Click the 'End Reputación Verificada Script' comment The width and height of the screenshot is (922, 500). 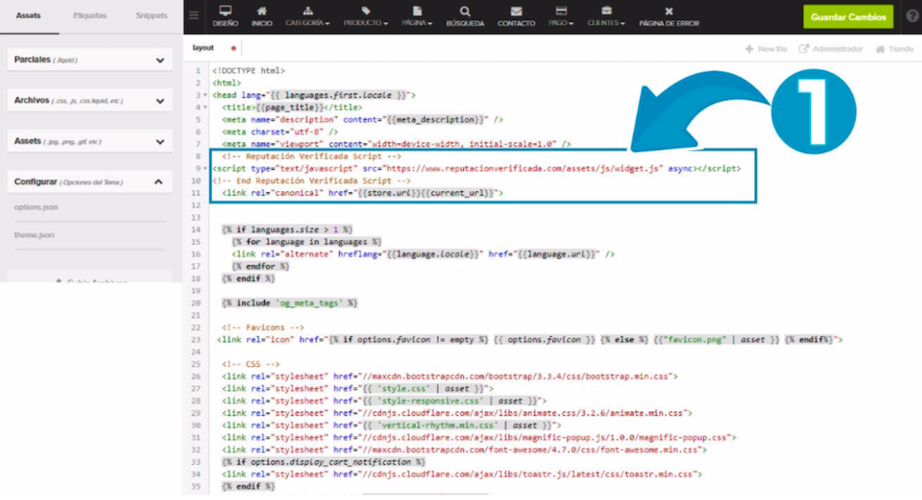tap(312, 181)
